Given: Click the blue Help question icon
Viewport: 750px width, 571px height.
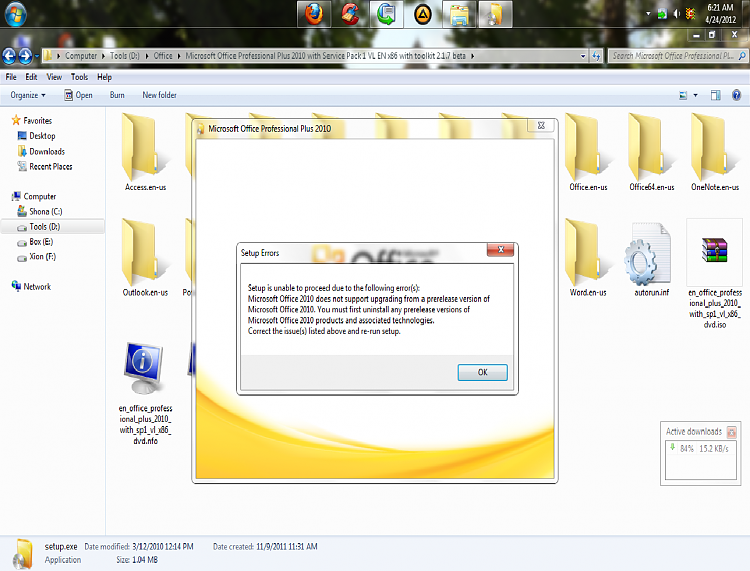Looking at the screenshot, I should click(x=737, y=95).
